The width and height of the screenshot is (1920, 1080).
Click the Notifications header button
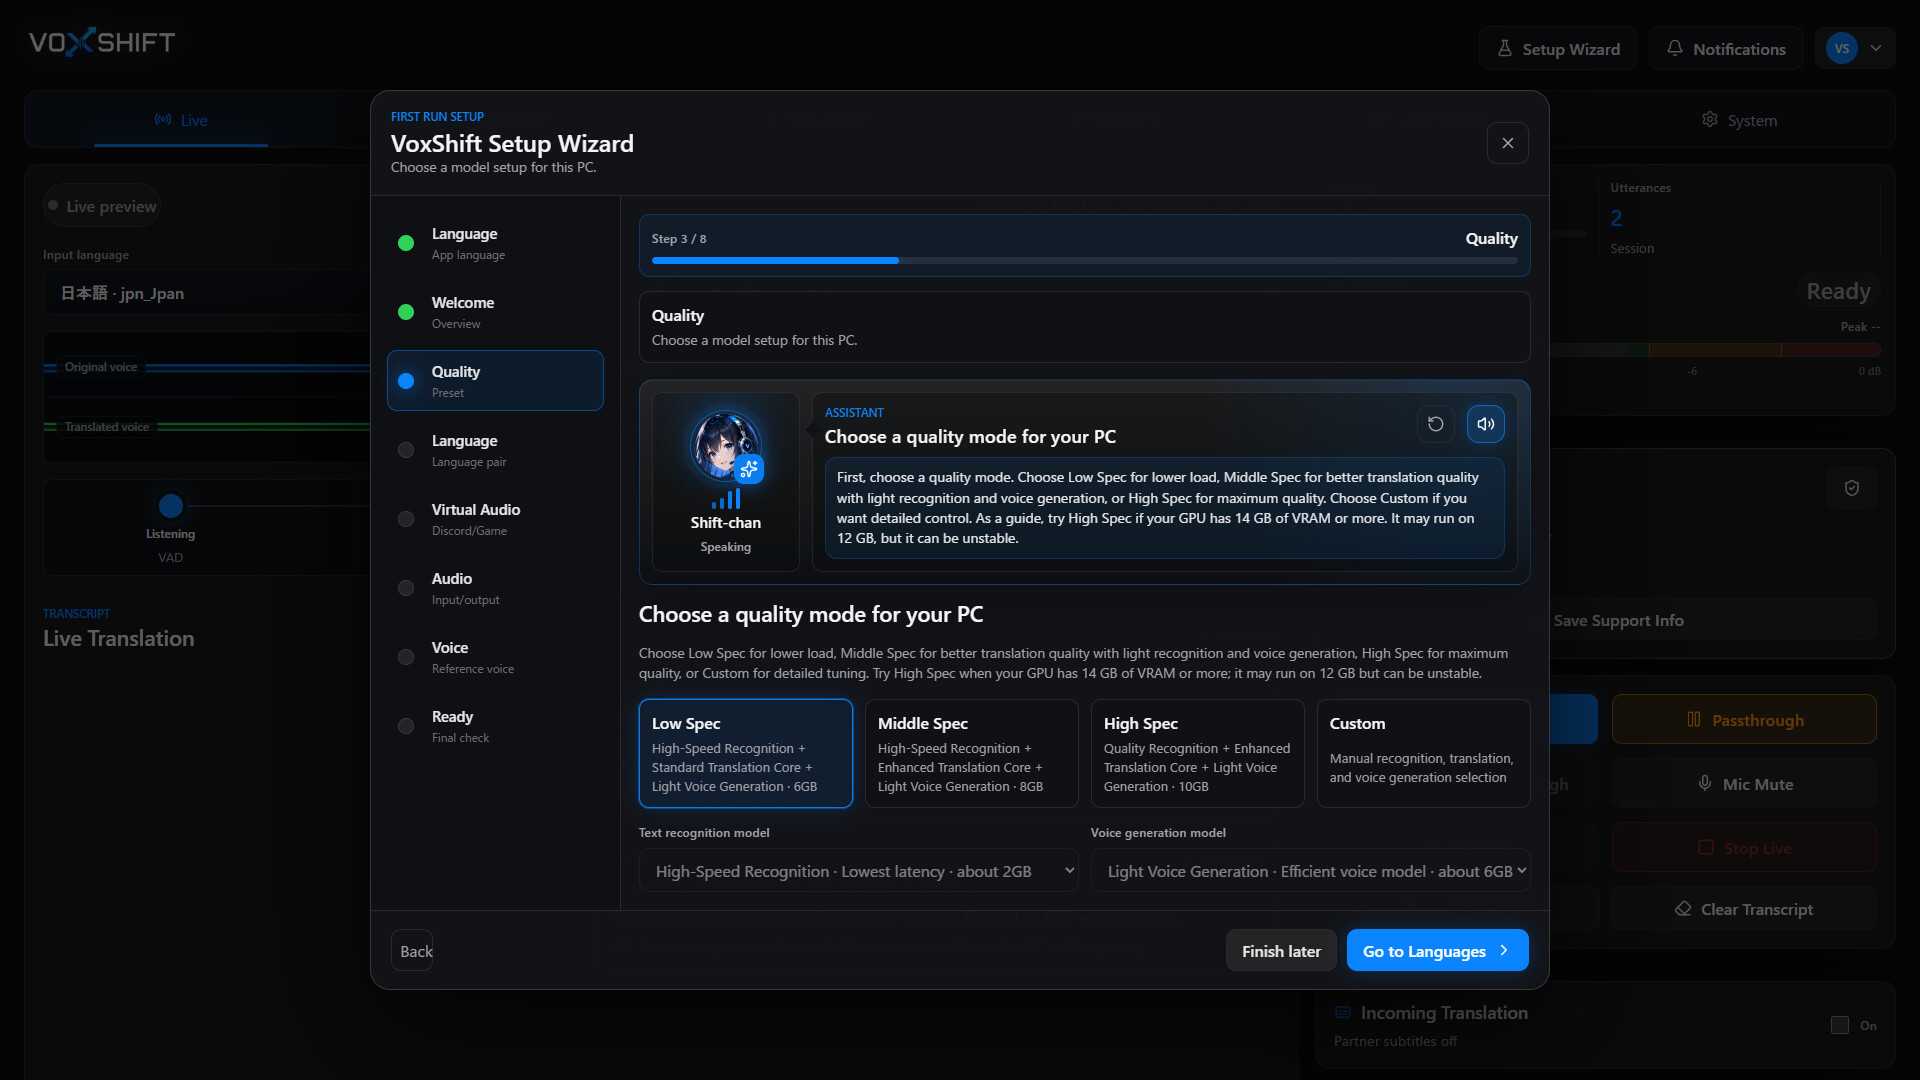click(x=1725, y=48)
